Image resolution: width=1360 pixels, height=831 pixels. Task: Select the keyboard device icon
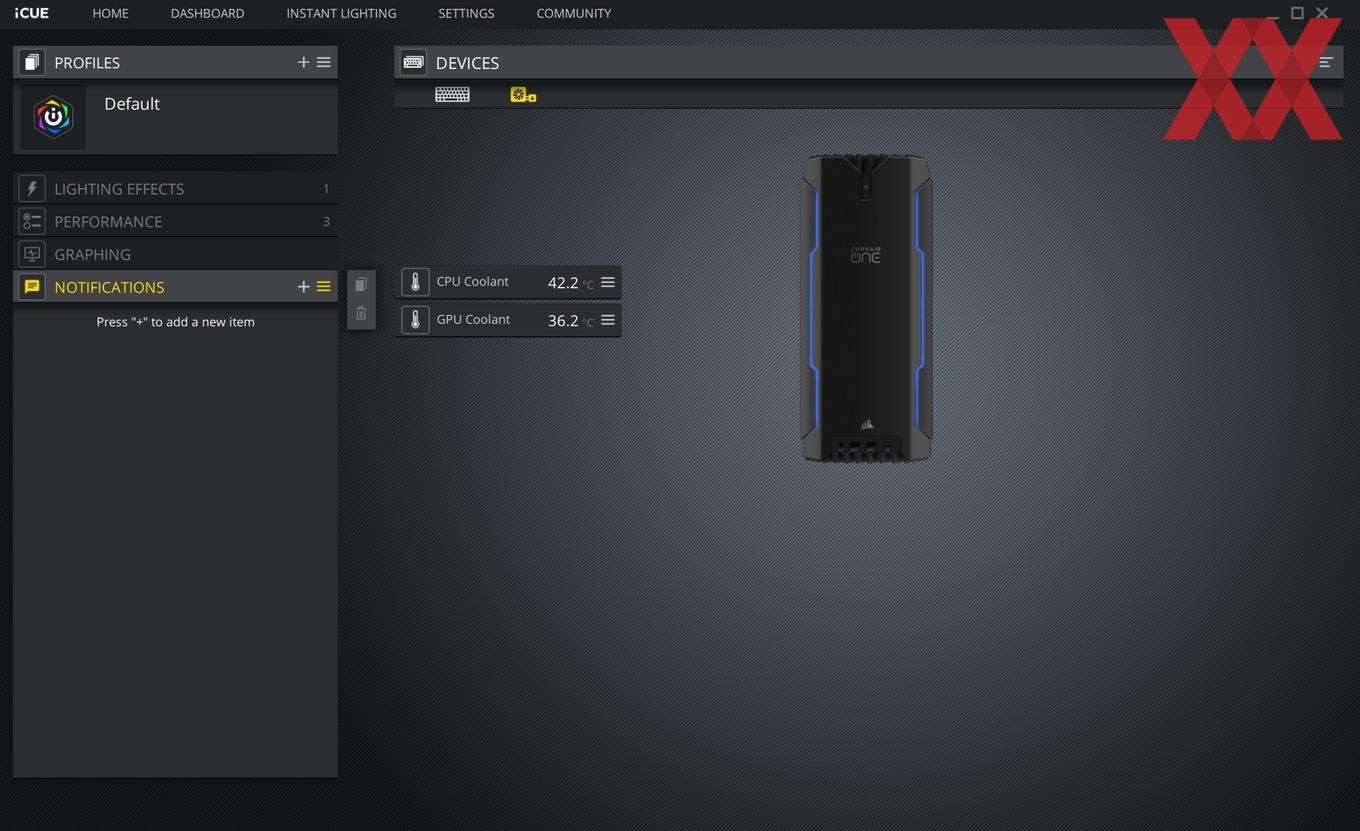coord(452,94)
